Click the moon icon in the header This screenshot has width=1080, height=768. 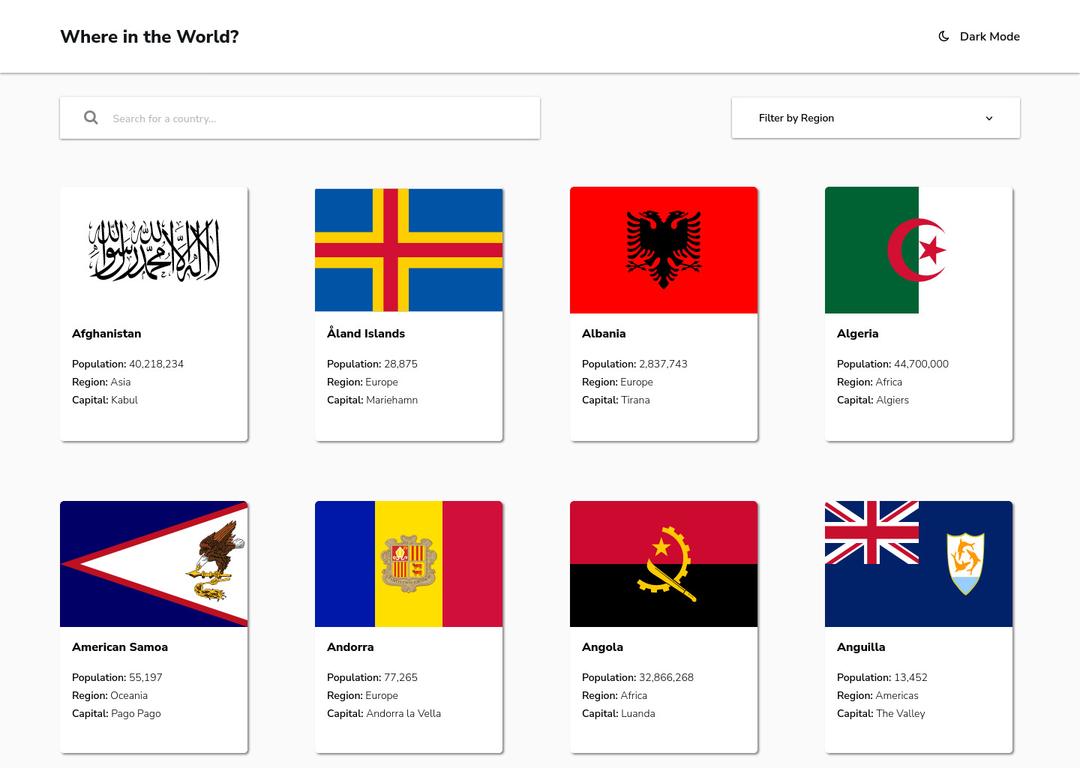click(943, 37)
